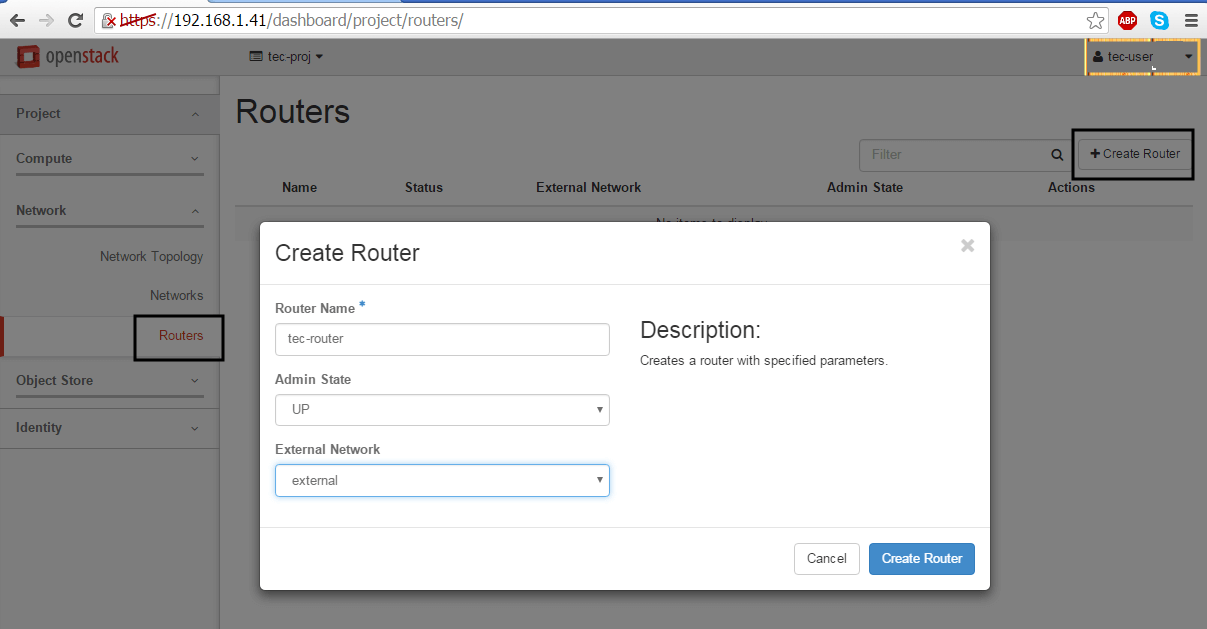The width and height of the screenshot is (1207, 629).
Task: Close the Create Router dialog via X
Action: coord(967,246)
